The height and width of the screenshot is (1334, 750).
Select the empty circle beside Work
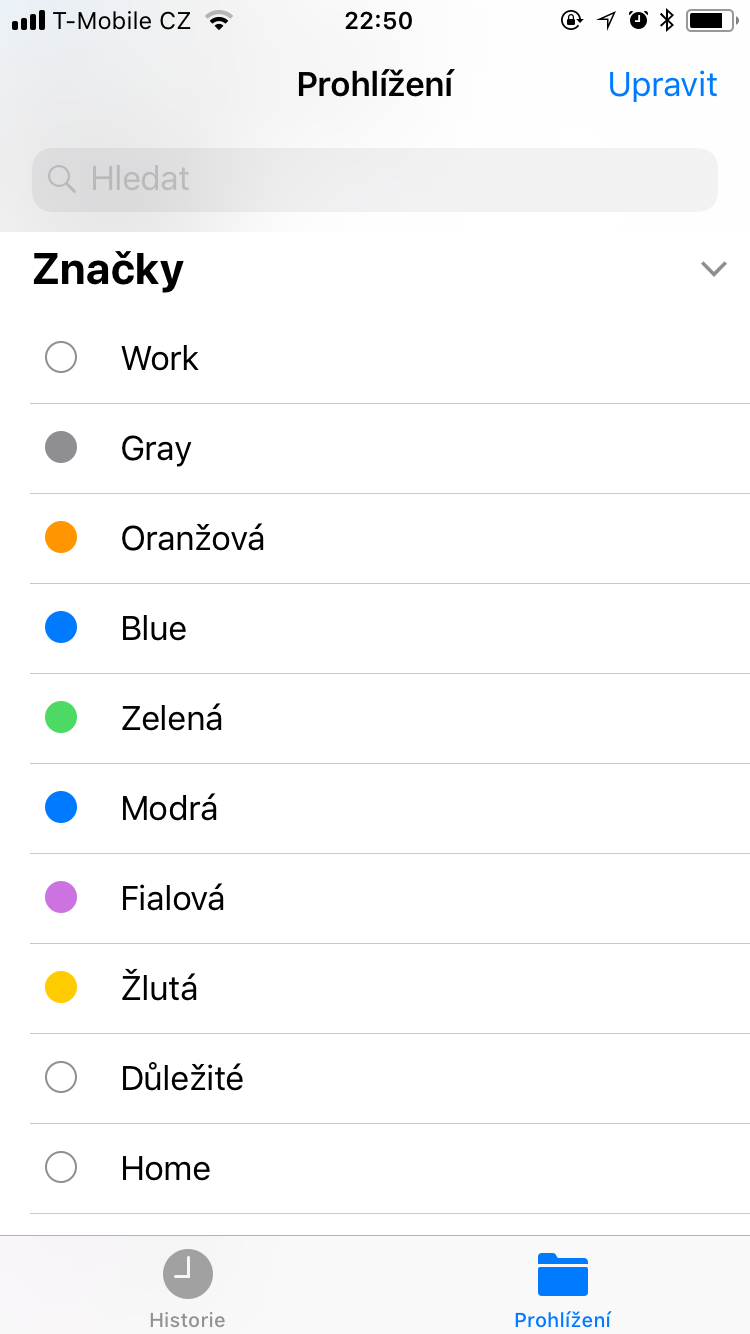pyautogui.click(x=61, y=358)
